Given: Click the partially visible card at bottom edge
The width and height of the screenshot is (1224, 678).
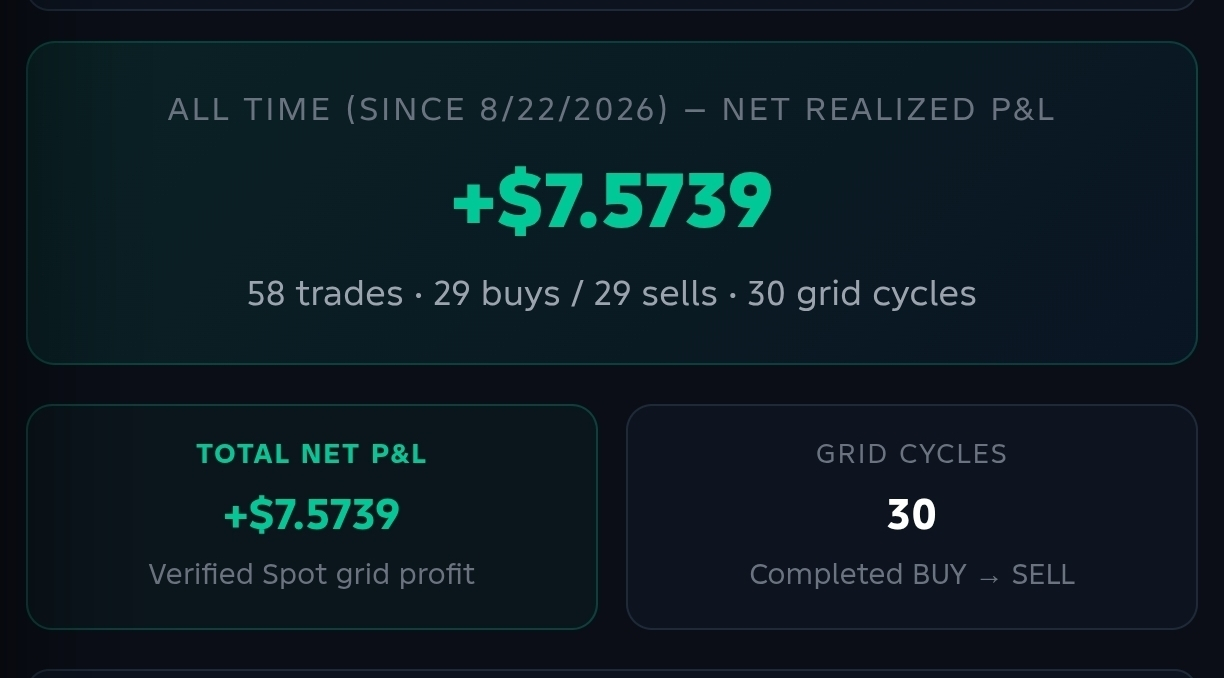Looking at the screenshot, I should 612,674.
